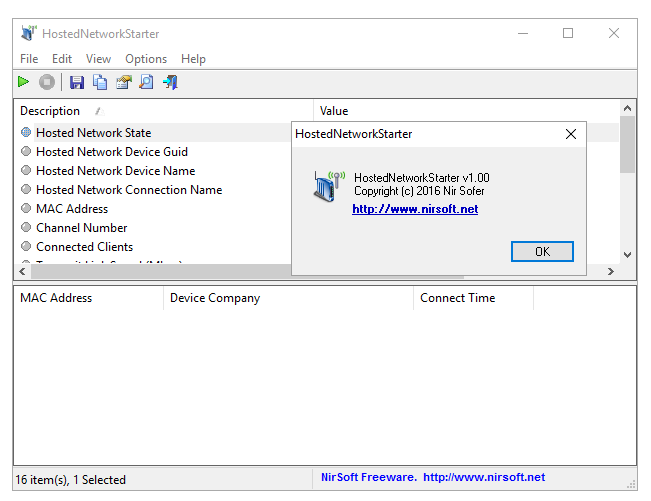Sort by Connect Time column header

point(473,298)
